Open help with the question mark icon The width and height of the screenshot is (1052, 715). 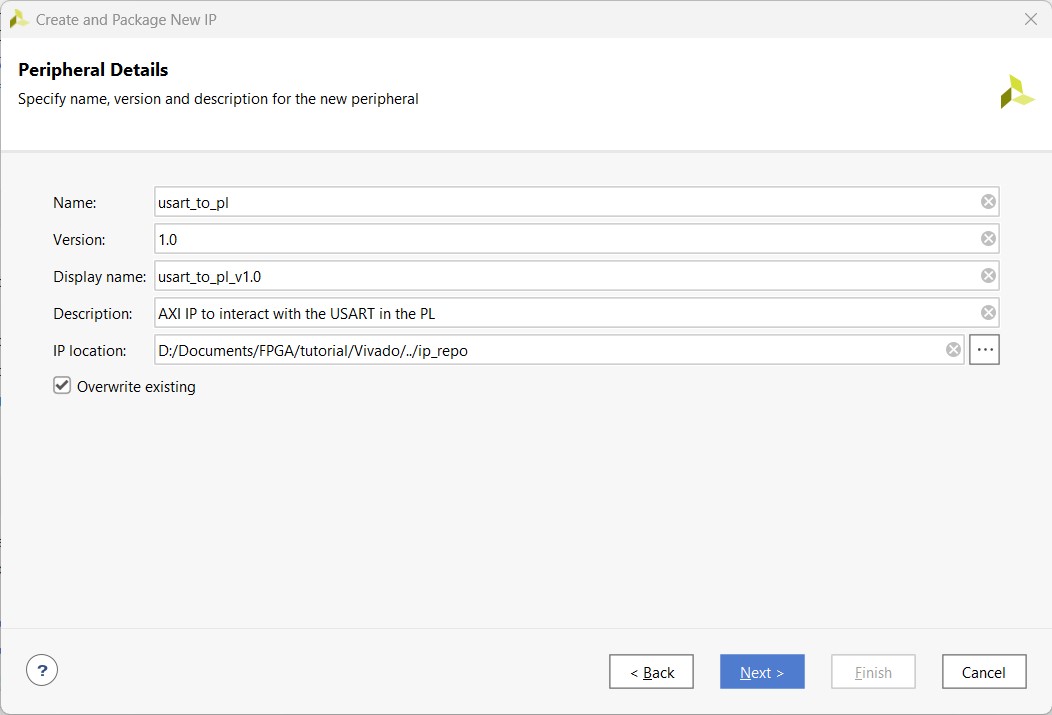[42, 671]
